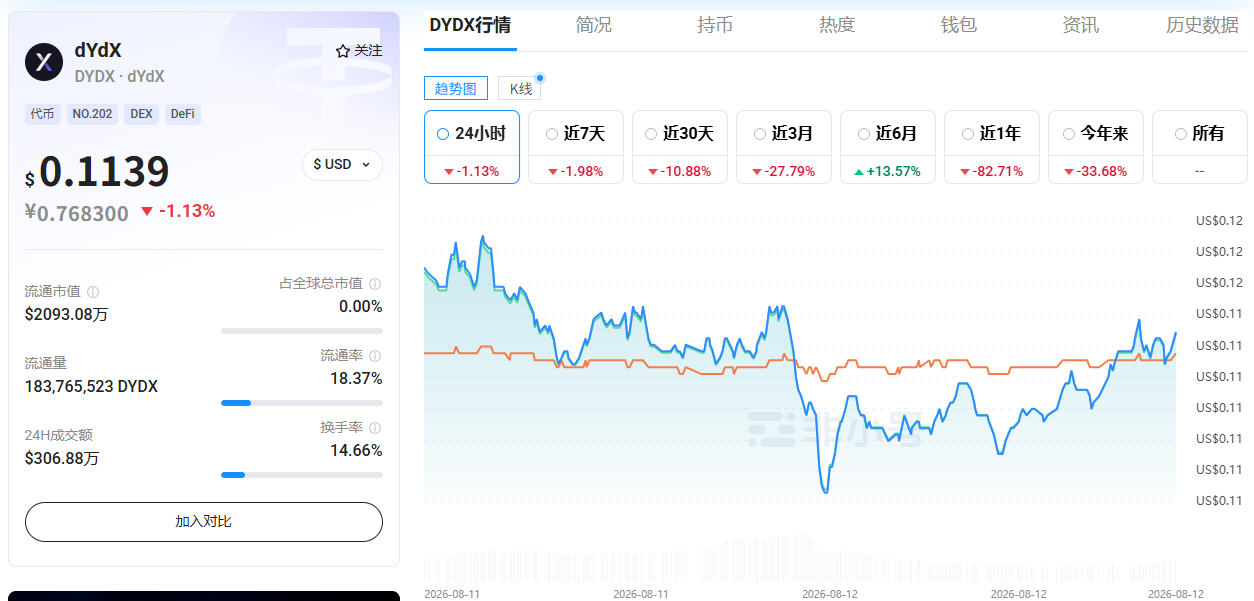Switch to the 简况 tab
The width and height of the screenshot is (1254, 601).
(x=594, y=25)
